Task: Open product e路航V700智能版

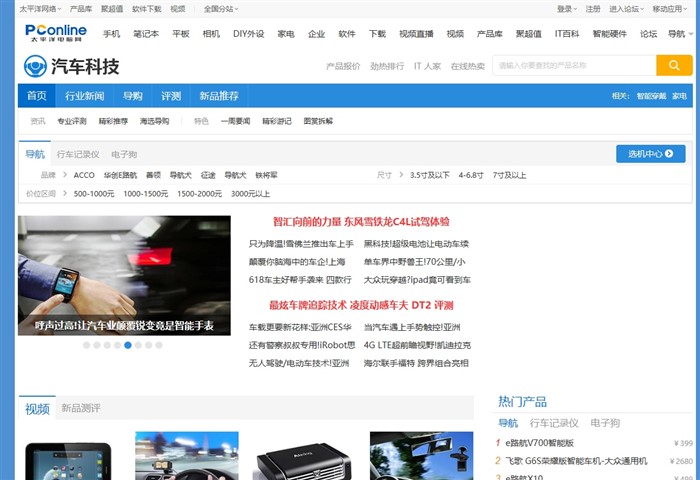Action: [x=539, y=443]
